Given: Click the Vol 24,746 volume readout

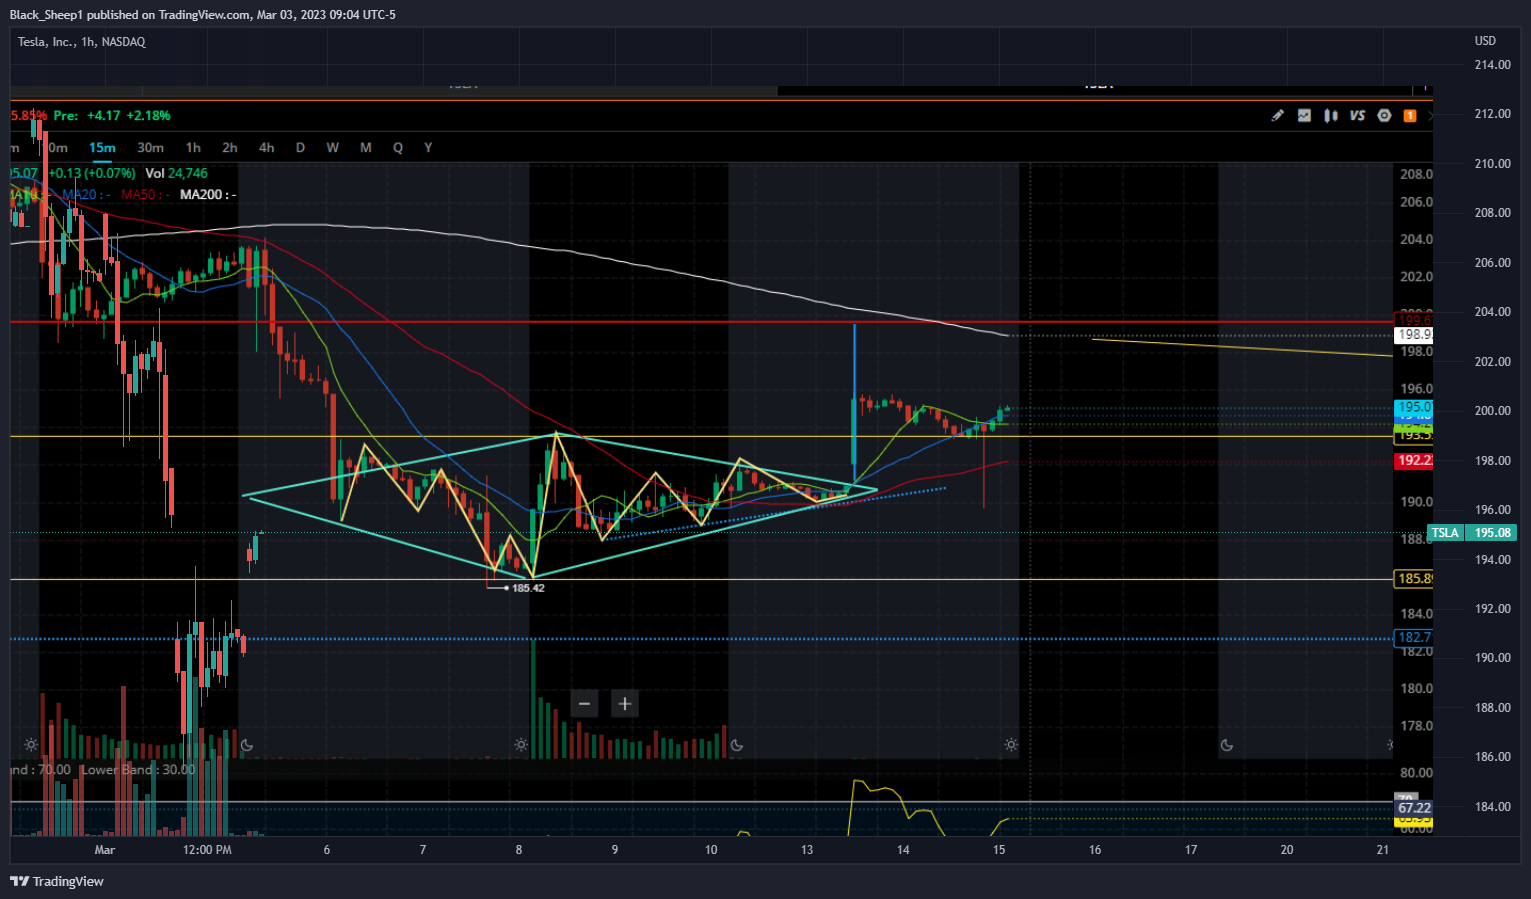Looking at the screenshot, I should 177,173.
